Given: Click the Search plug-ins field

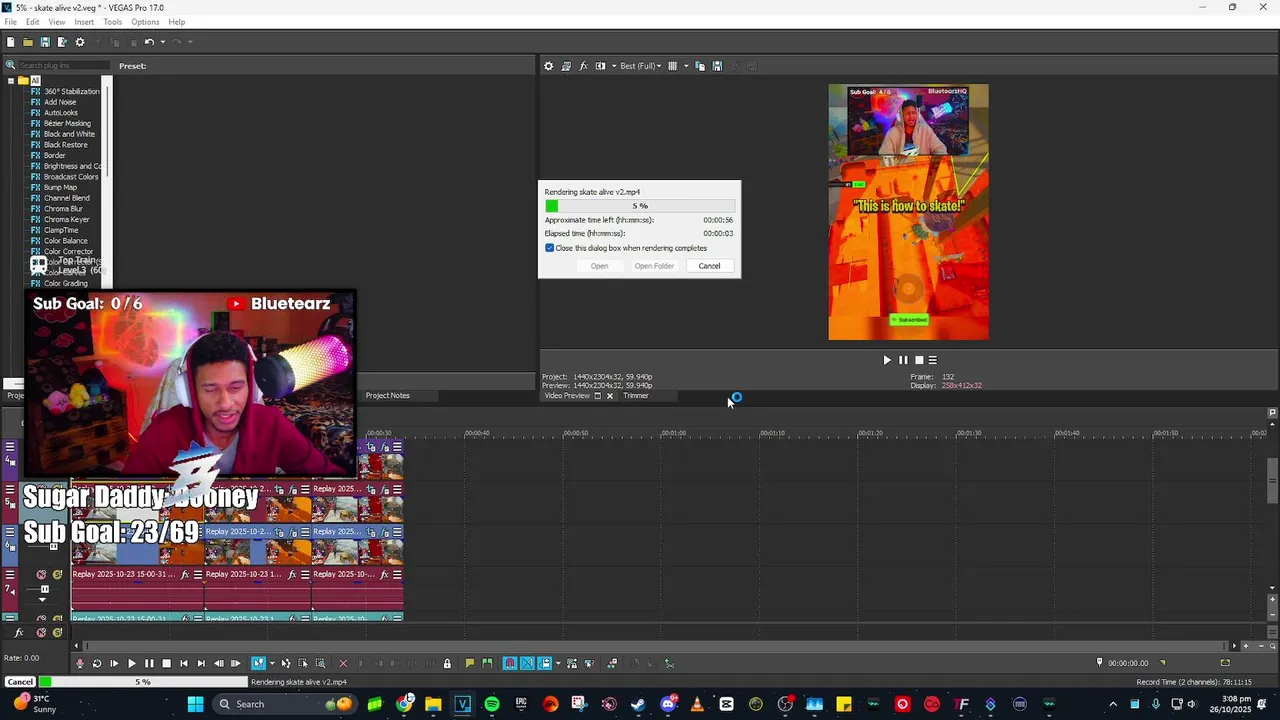Looking at the screenshot, I should pyautogui.click(x=63, y=66).
